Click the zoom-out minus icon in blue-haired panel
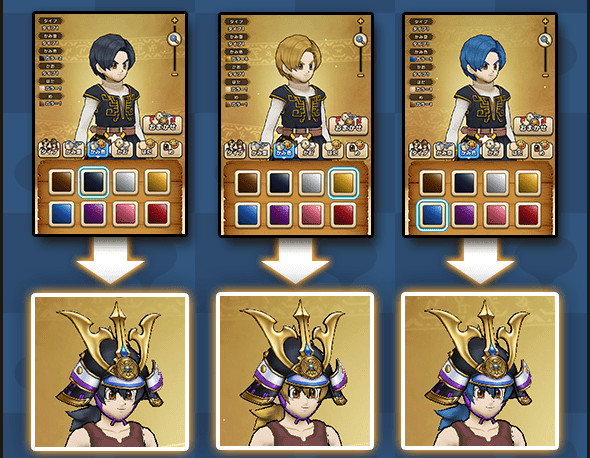This screenshot has height=458, width=590. pyautogui.click(x=545, y=75)
